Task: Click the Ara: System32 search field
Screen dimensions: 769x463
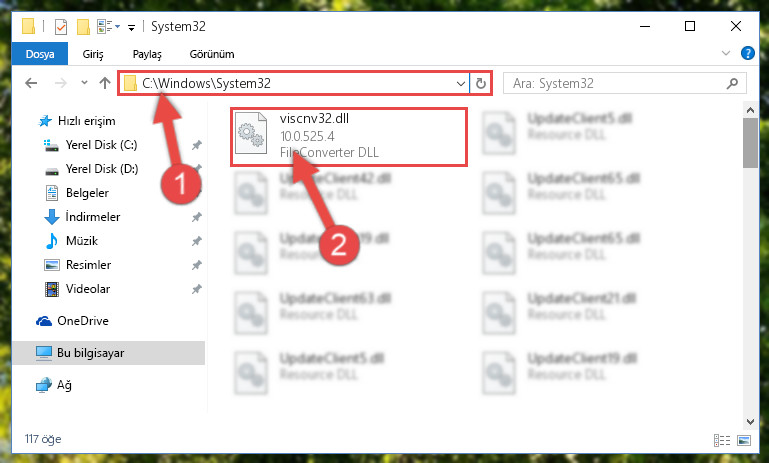Action: (625, 83)
